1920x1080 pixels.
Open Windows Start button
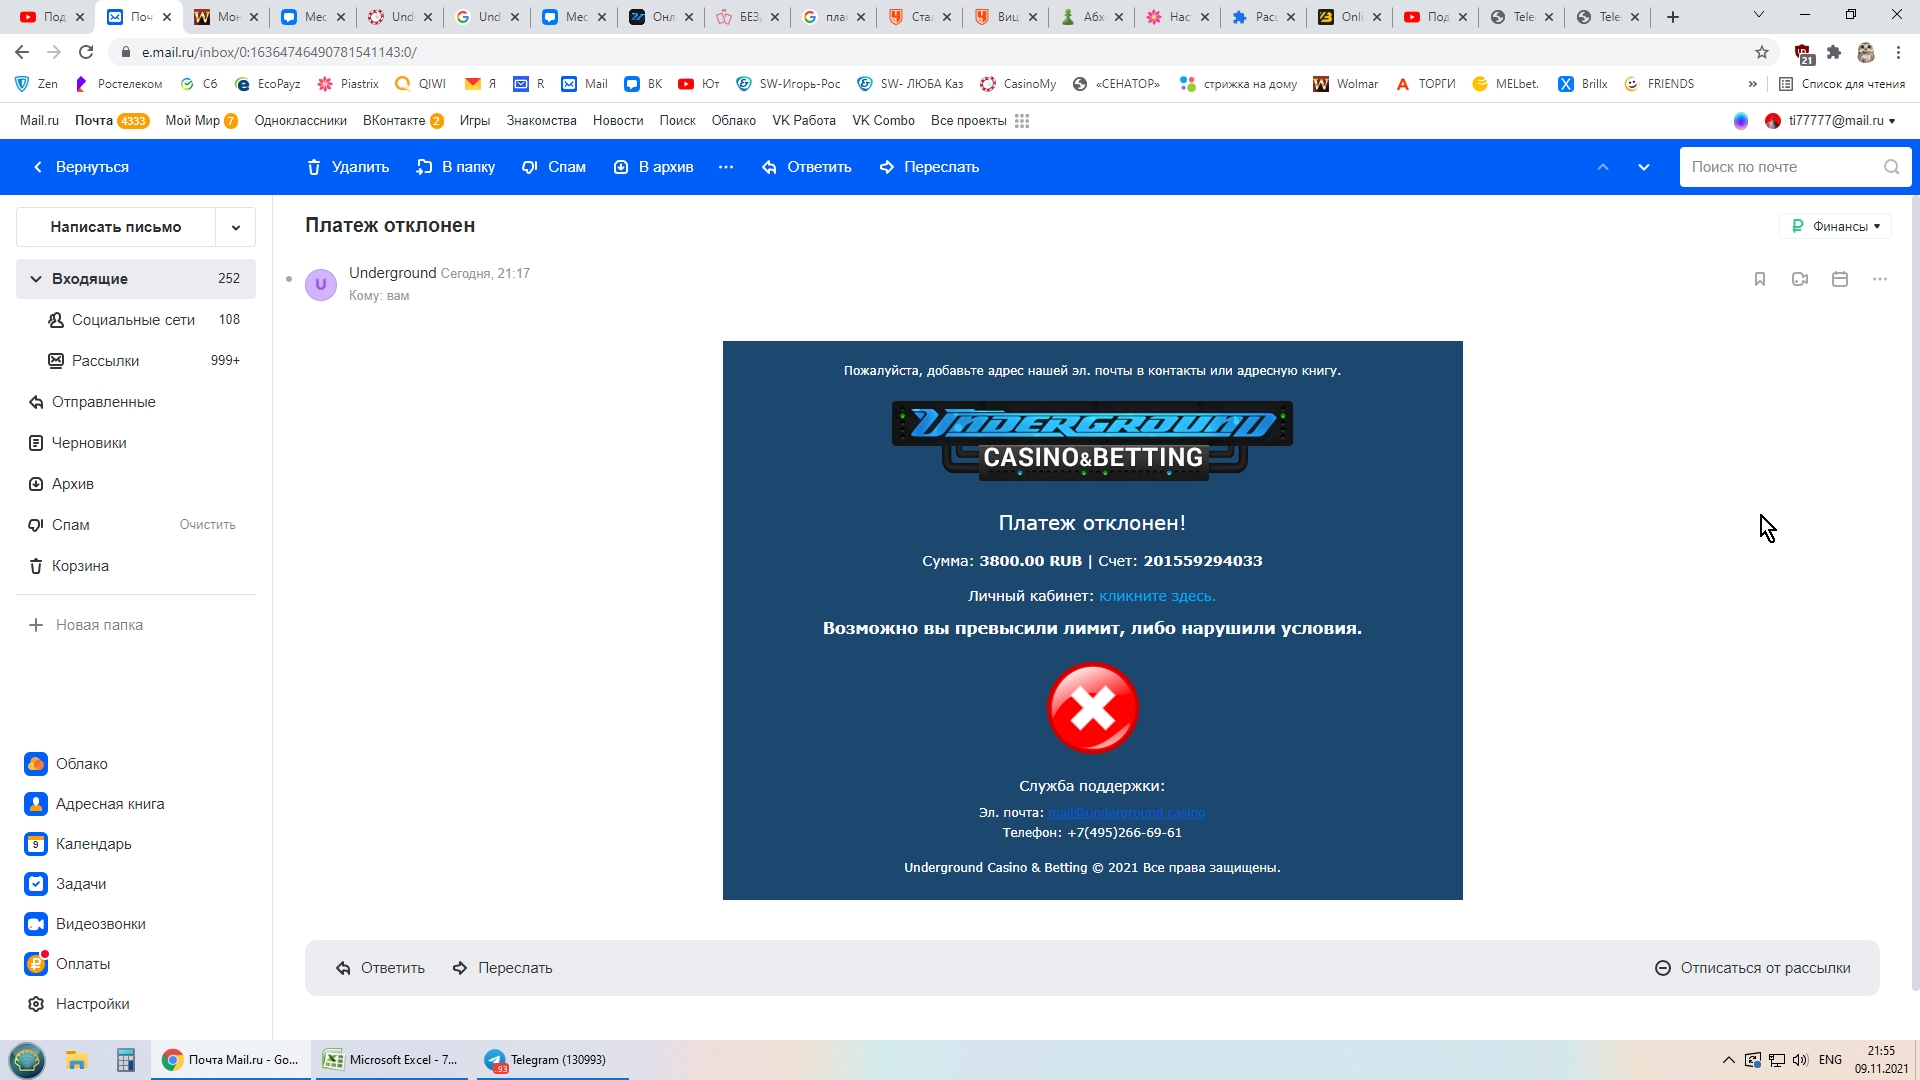click(27, 1060)
